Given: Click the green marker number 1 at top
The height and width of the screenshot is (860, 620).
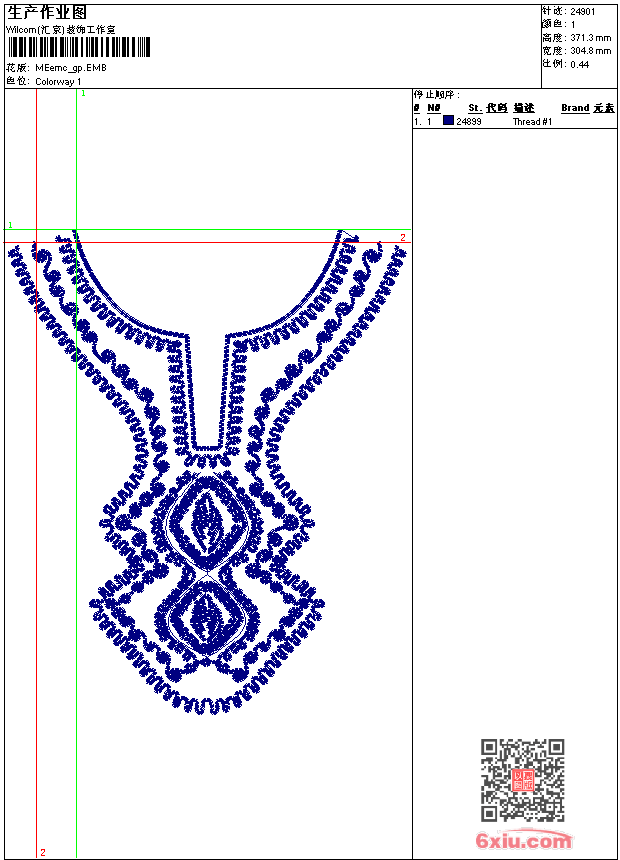Looking at the screenshot, I should (83, 93).
